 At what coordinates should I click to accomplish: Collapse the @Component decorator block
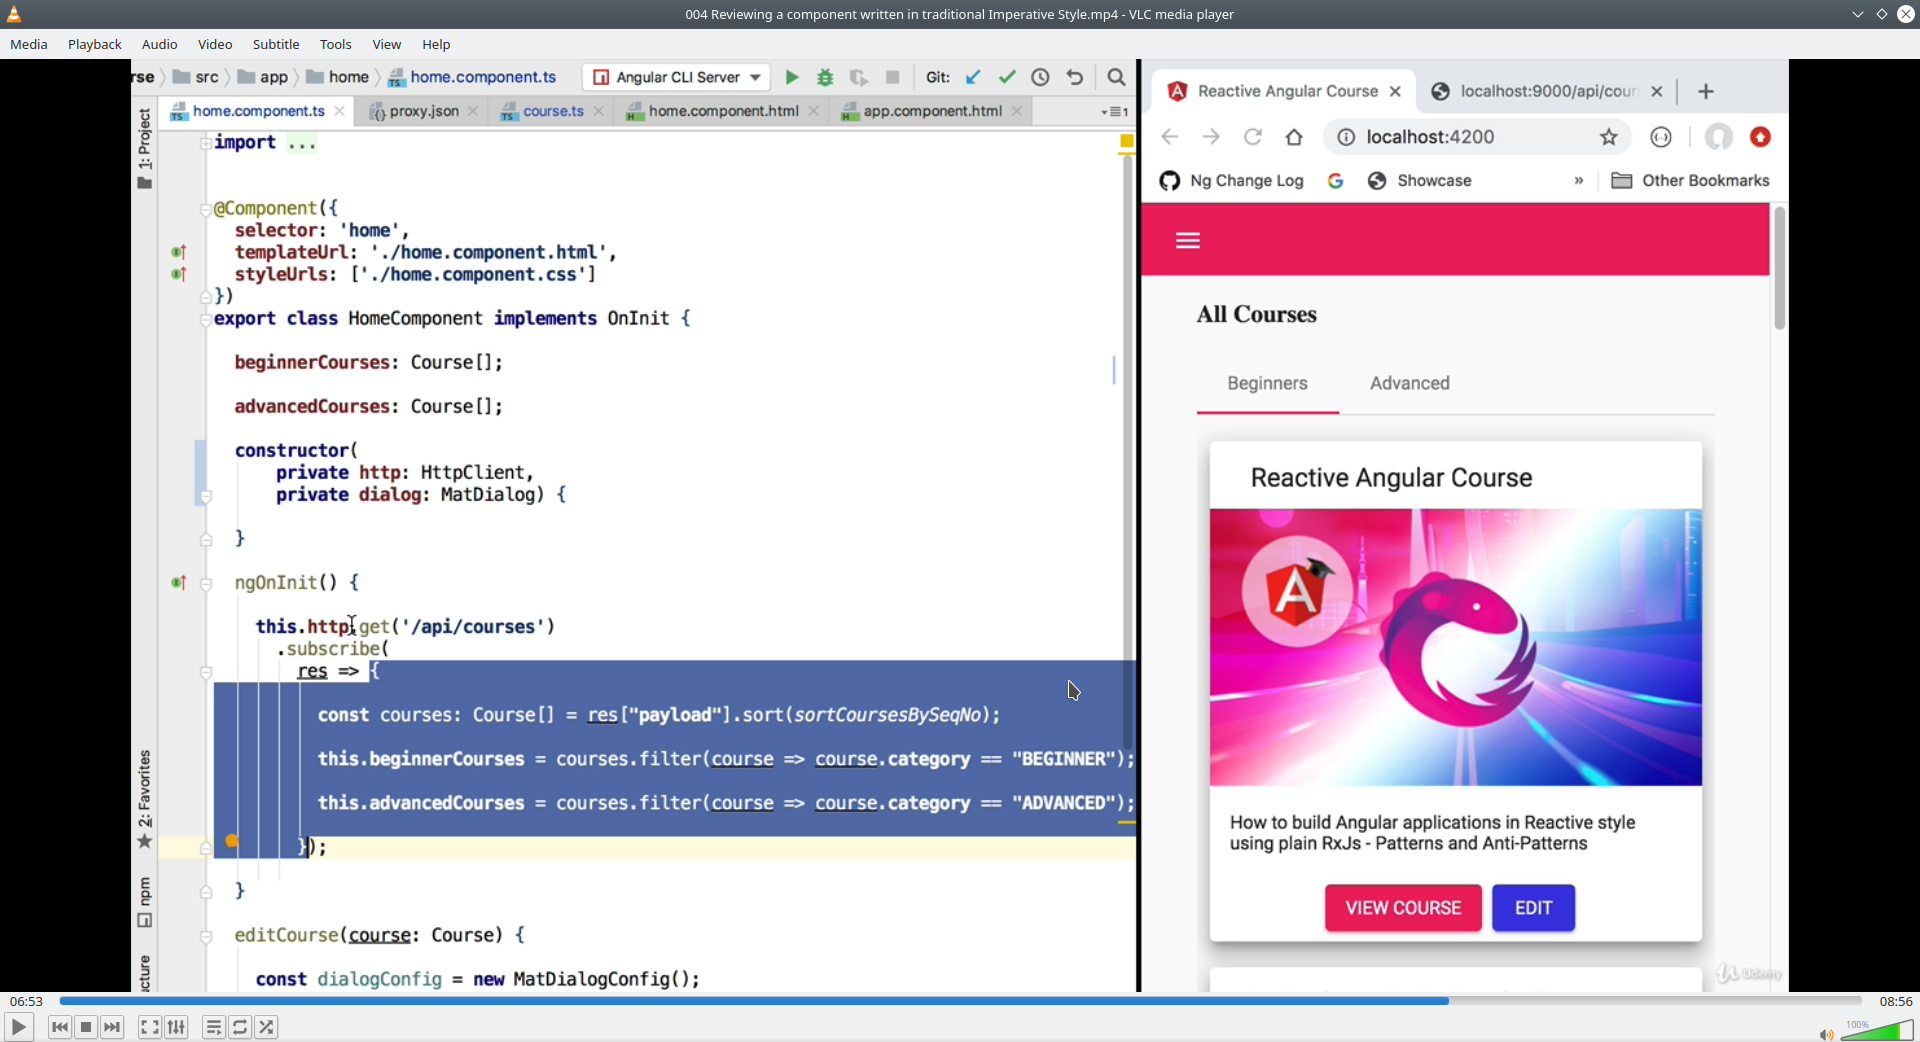click(205, 209)
